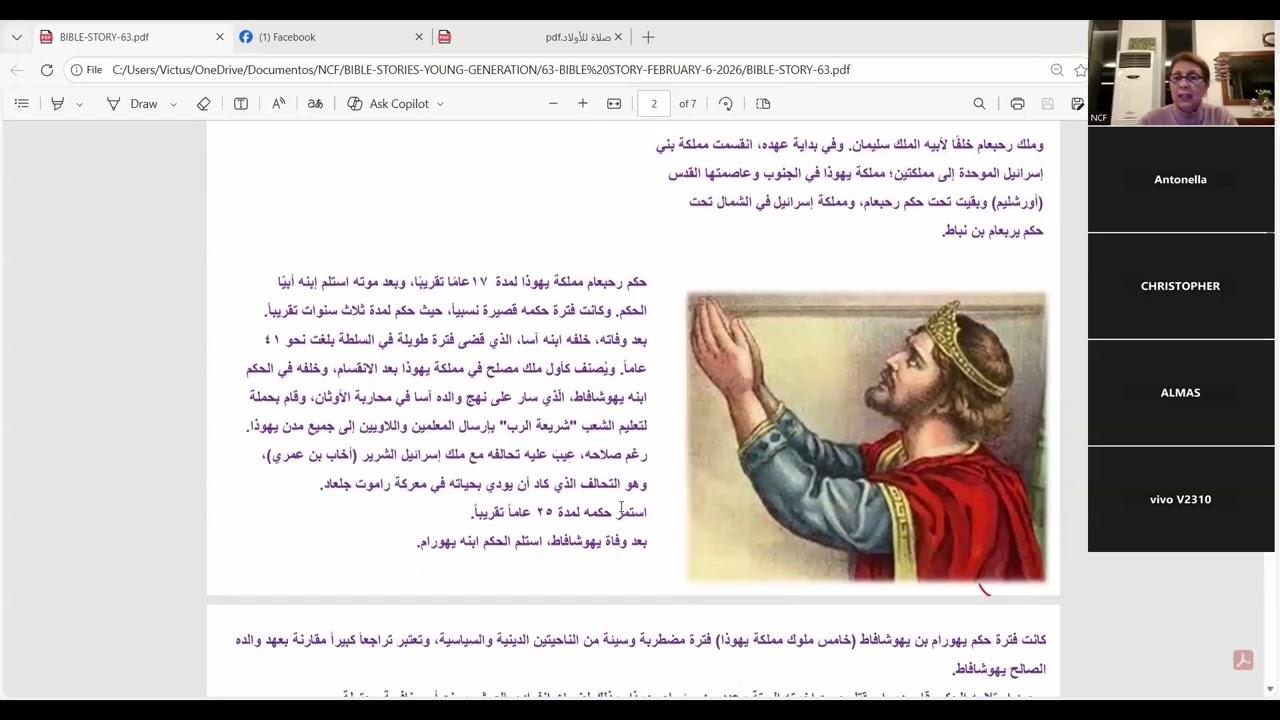Print the PDF document

[x=1017, y=104]
